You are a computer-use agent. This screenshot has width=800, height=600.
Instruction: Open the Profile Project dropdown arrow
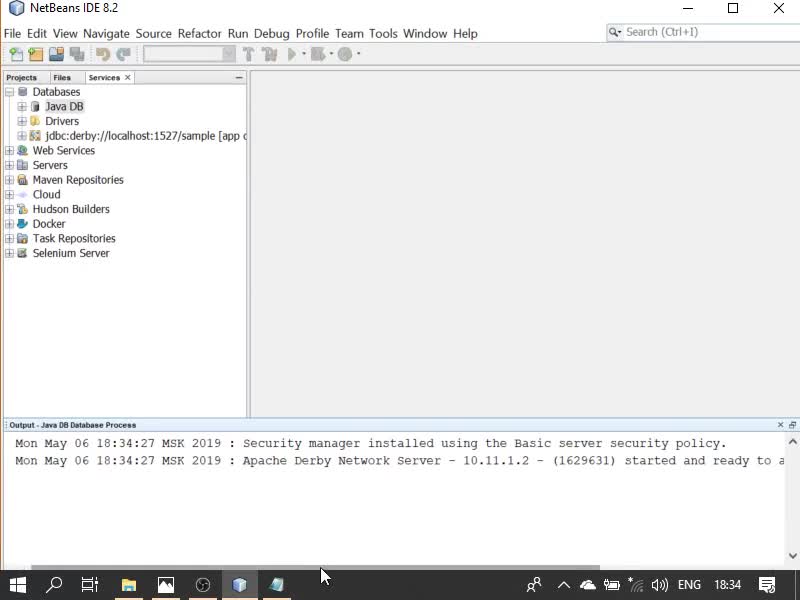click(x=359, y=54)
